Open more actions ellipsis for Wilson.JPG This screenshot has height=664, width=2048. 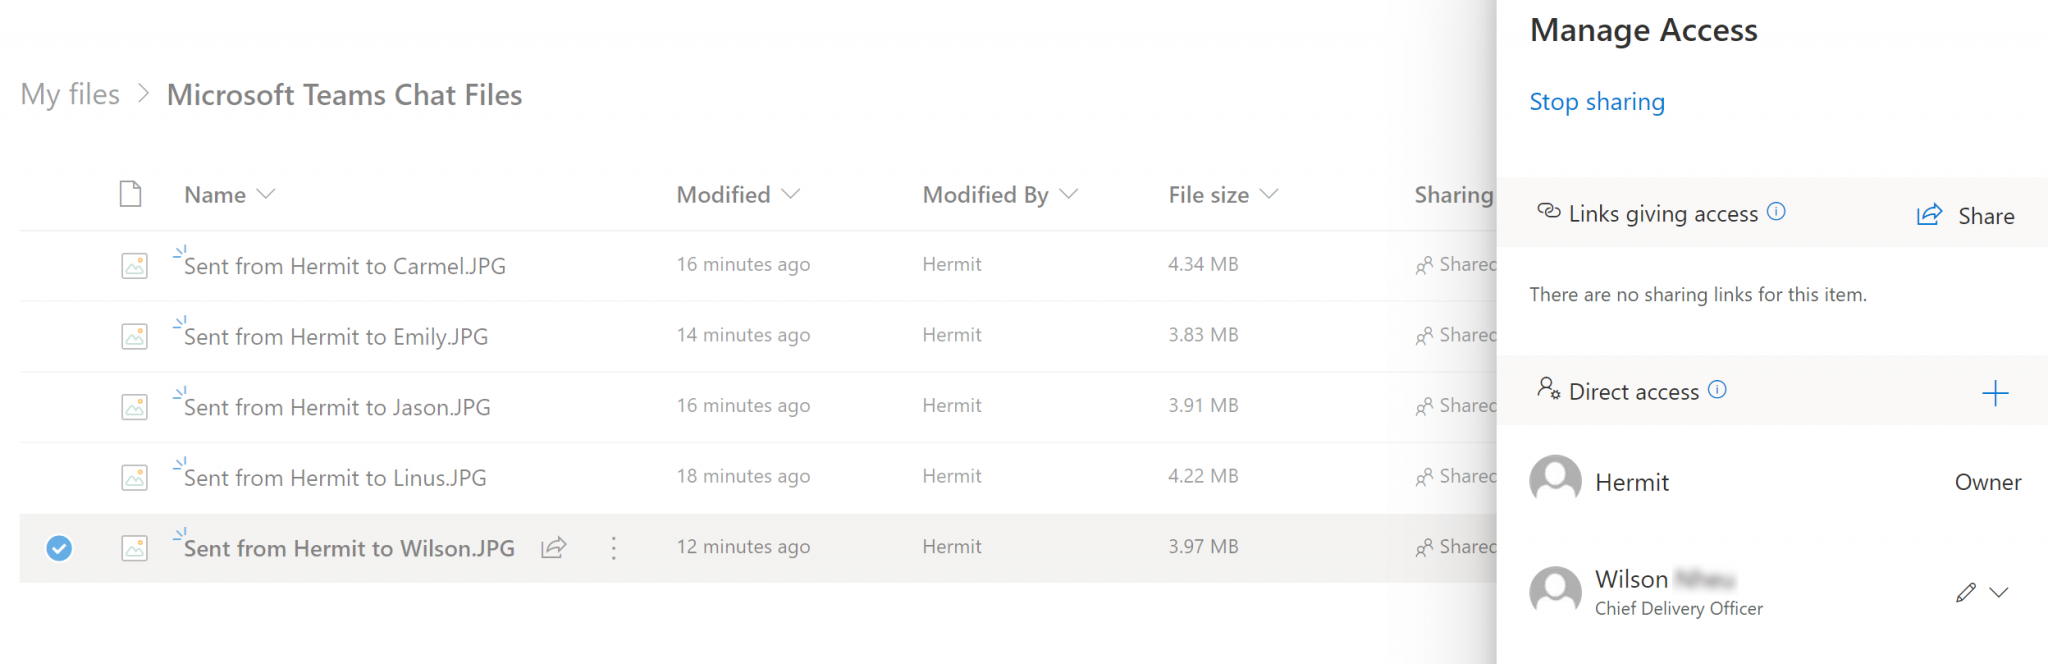click(613, 548)
